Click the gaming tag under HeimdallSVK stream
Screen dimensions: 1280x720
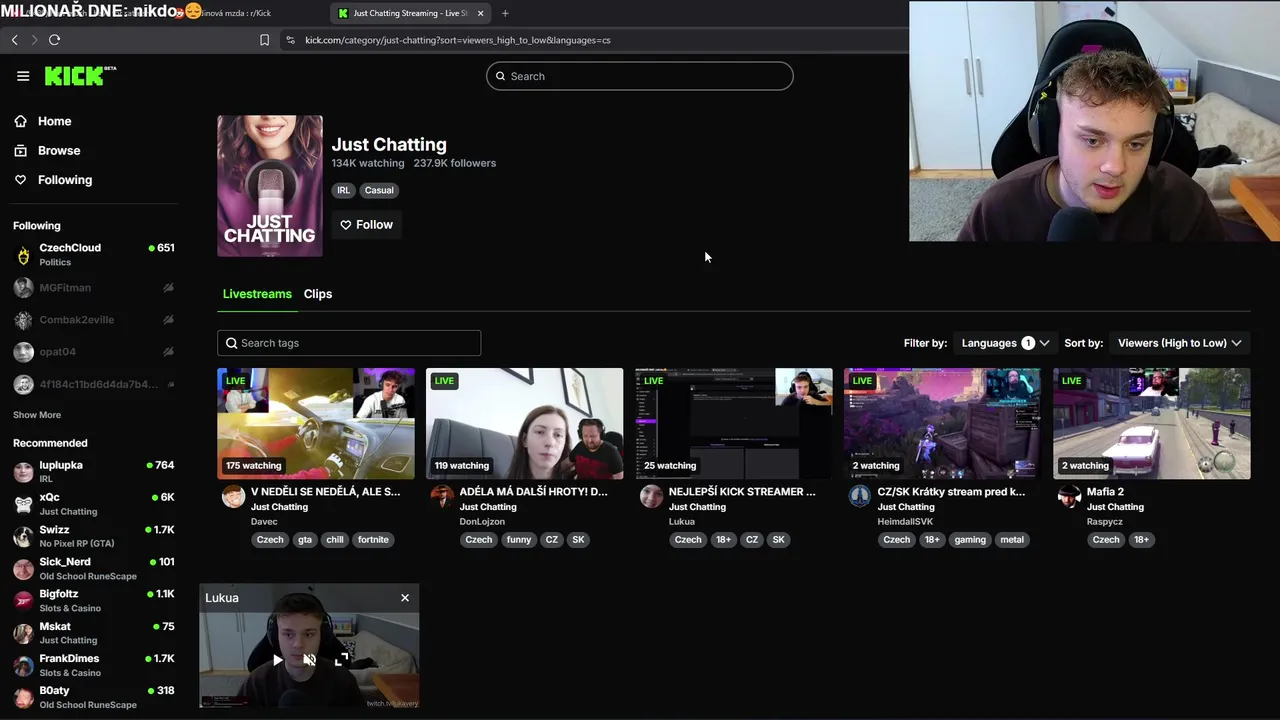(970, 540)
